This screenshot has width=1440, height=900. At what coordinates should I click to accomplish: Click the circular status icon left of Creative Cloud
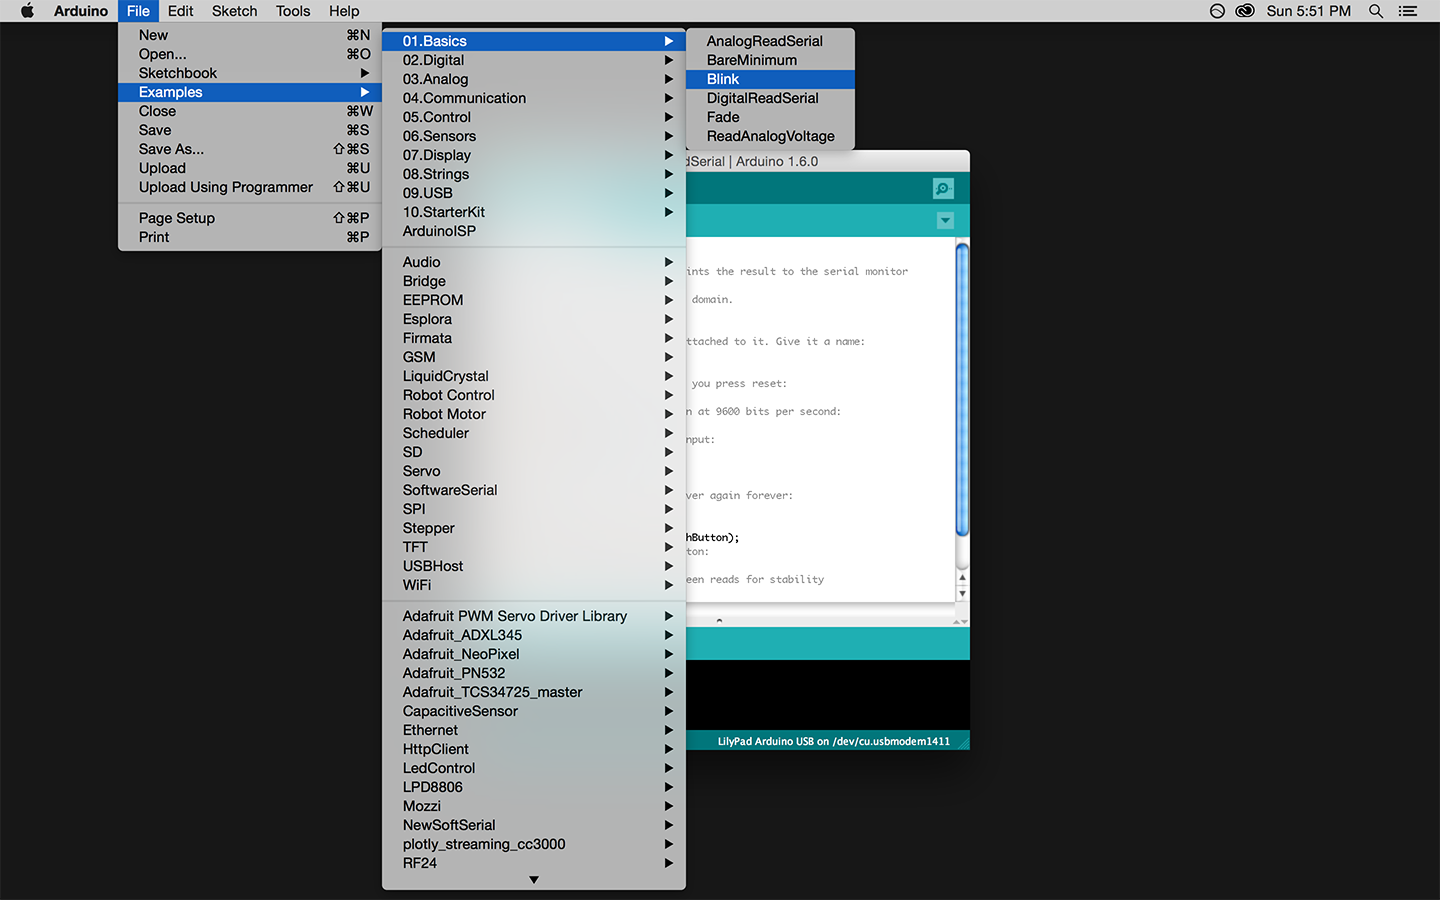click(x=1217, y=11)
